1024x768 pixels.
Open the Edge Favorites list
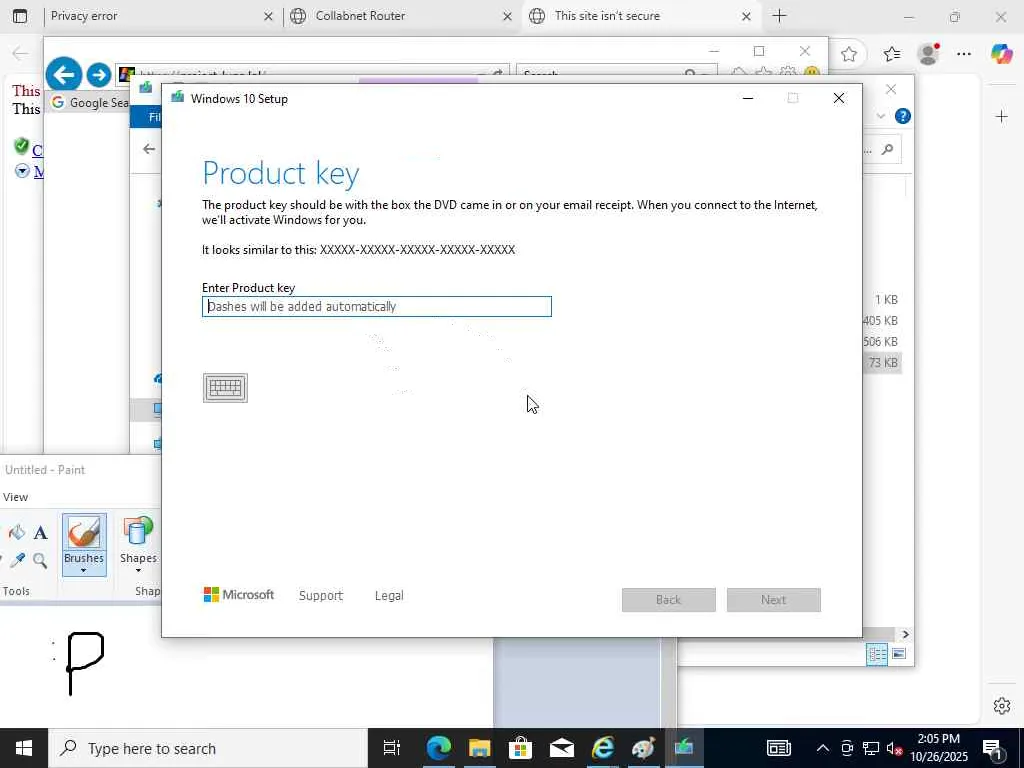891,54
